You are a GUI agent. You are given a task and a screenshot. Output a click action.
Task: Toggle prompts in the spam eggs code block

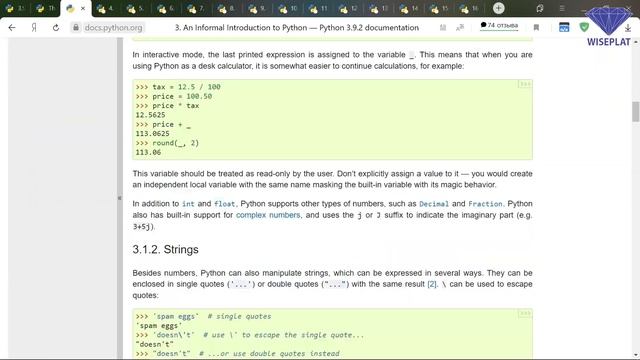tap(525, 313)
